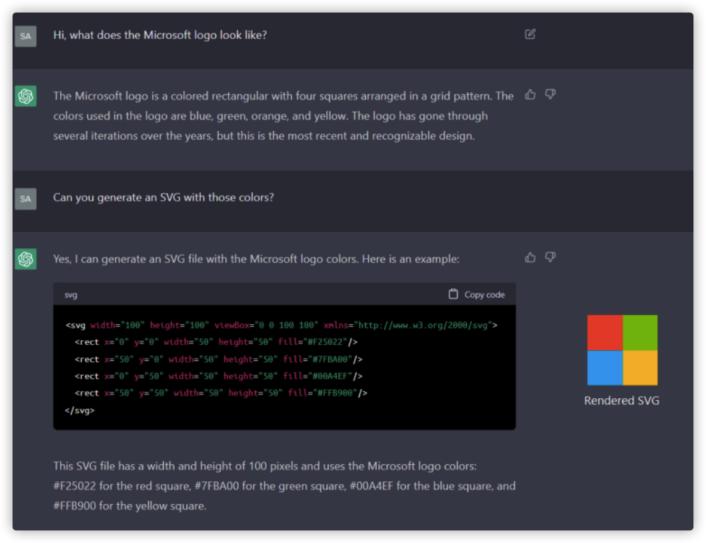Screen dimensions: 706x543
Task: Click the edit icon on the first message
Action: pos(530,34)
